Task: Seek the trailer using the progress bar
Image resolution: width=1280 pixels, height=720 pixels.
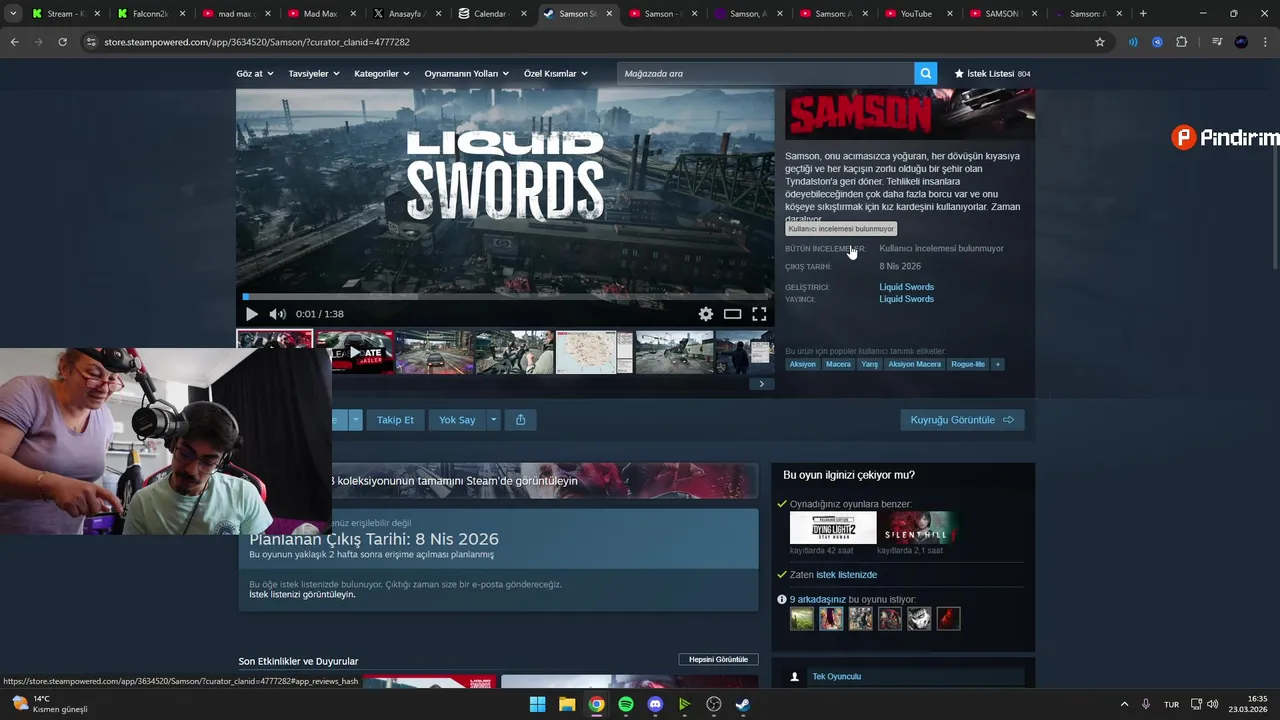Action: click(x=505, y=296)
